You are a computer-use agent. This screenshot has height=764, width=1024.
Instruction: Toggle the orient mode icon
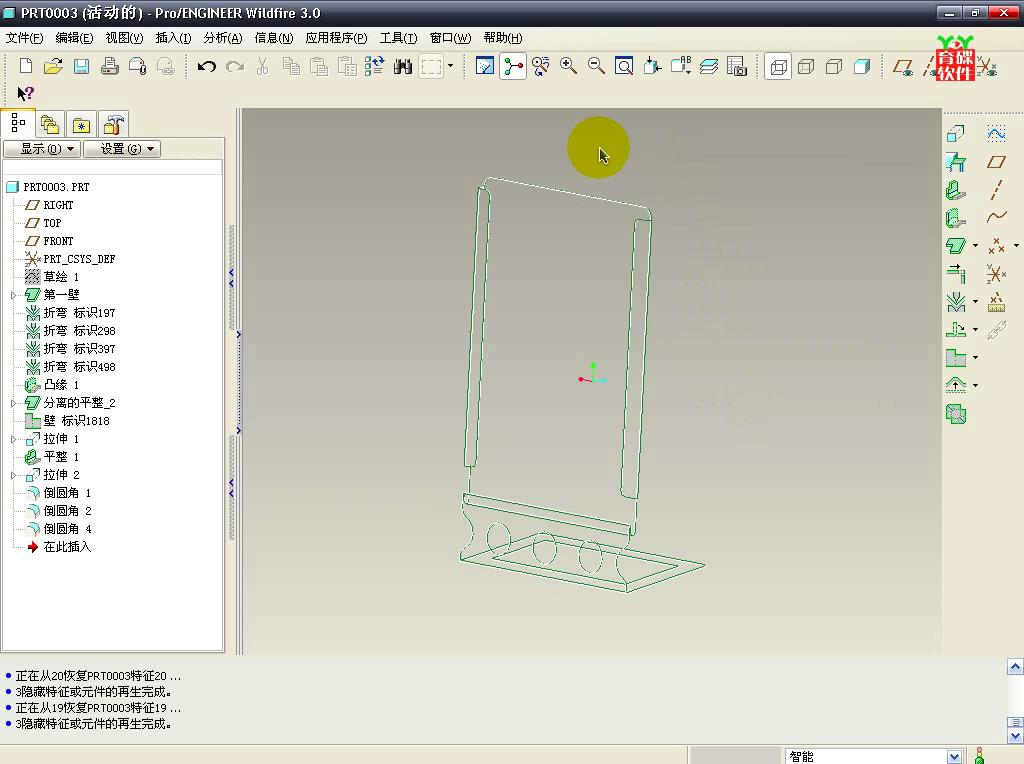coord(540,66)
